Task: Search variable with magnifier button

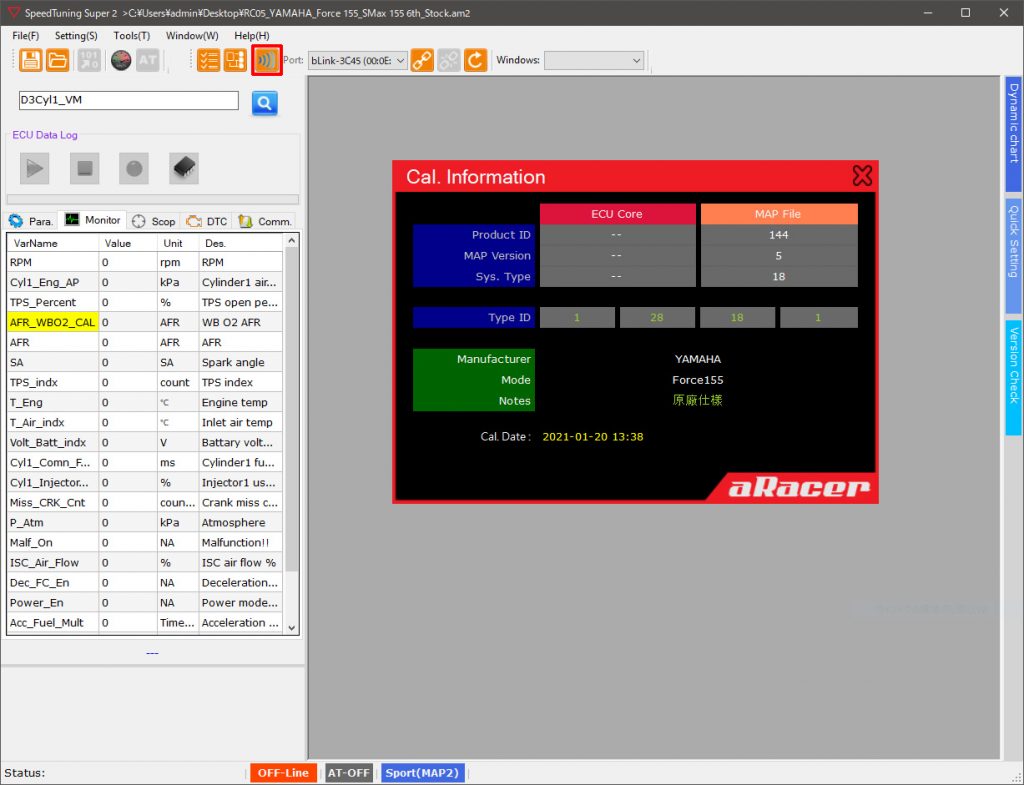Action: point(264,103)
